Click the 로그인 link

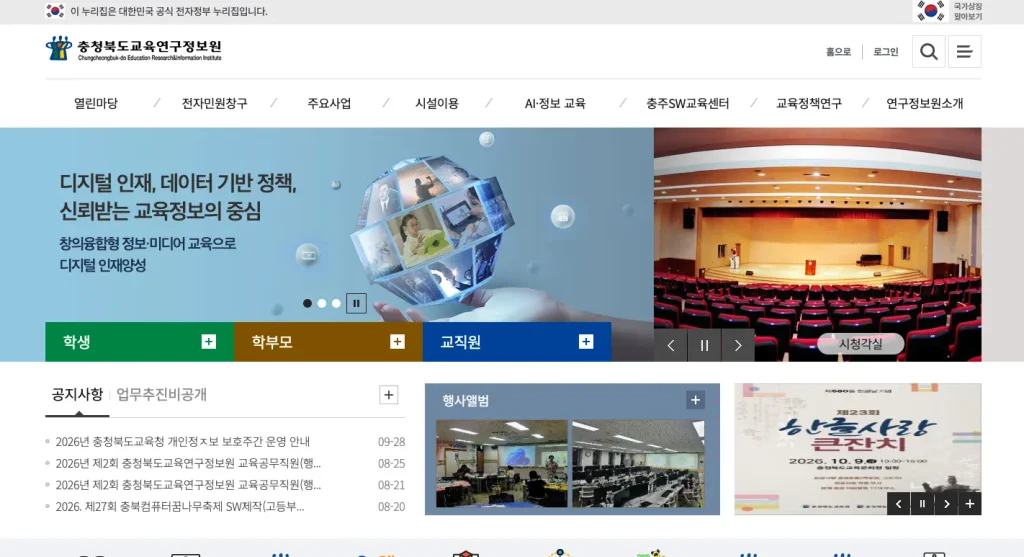coord(886,52)
